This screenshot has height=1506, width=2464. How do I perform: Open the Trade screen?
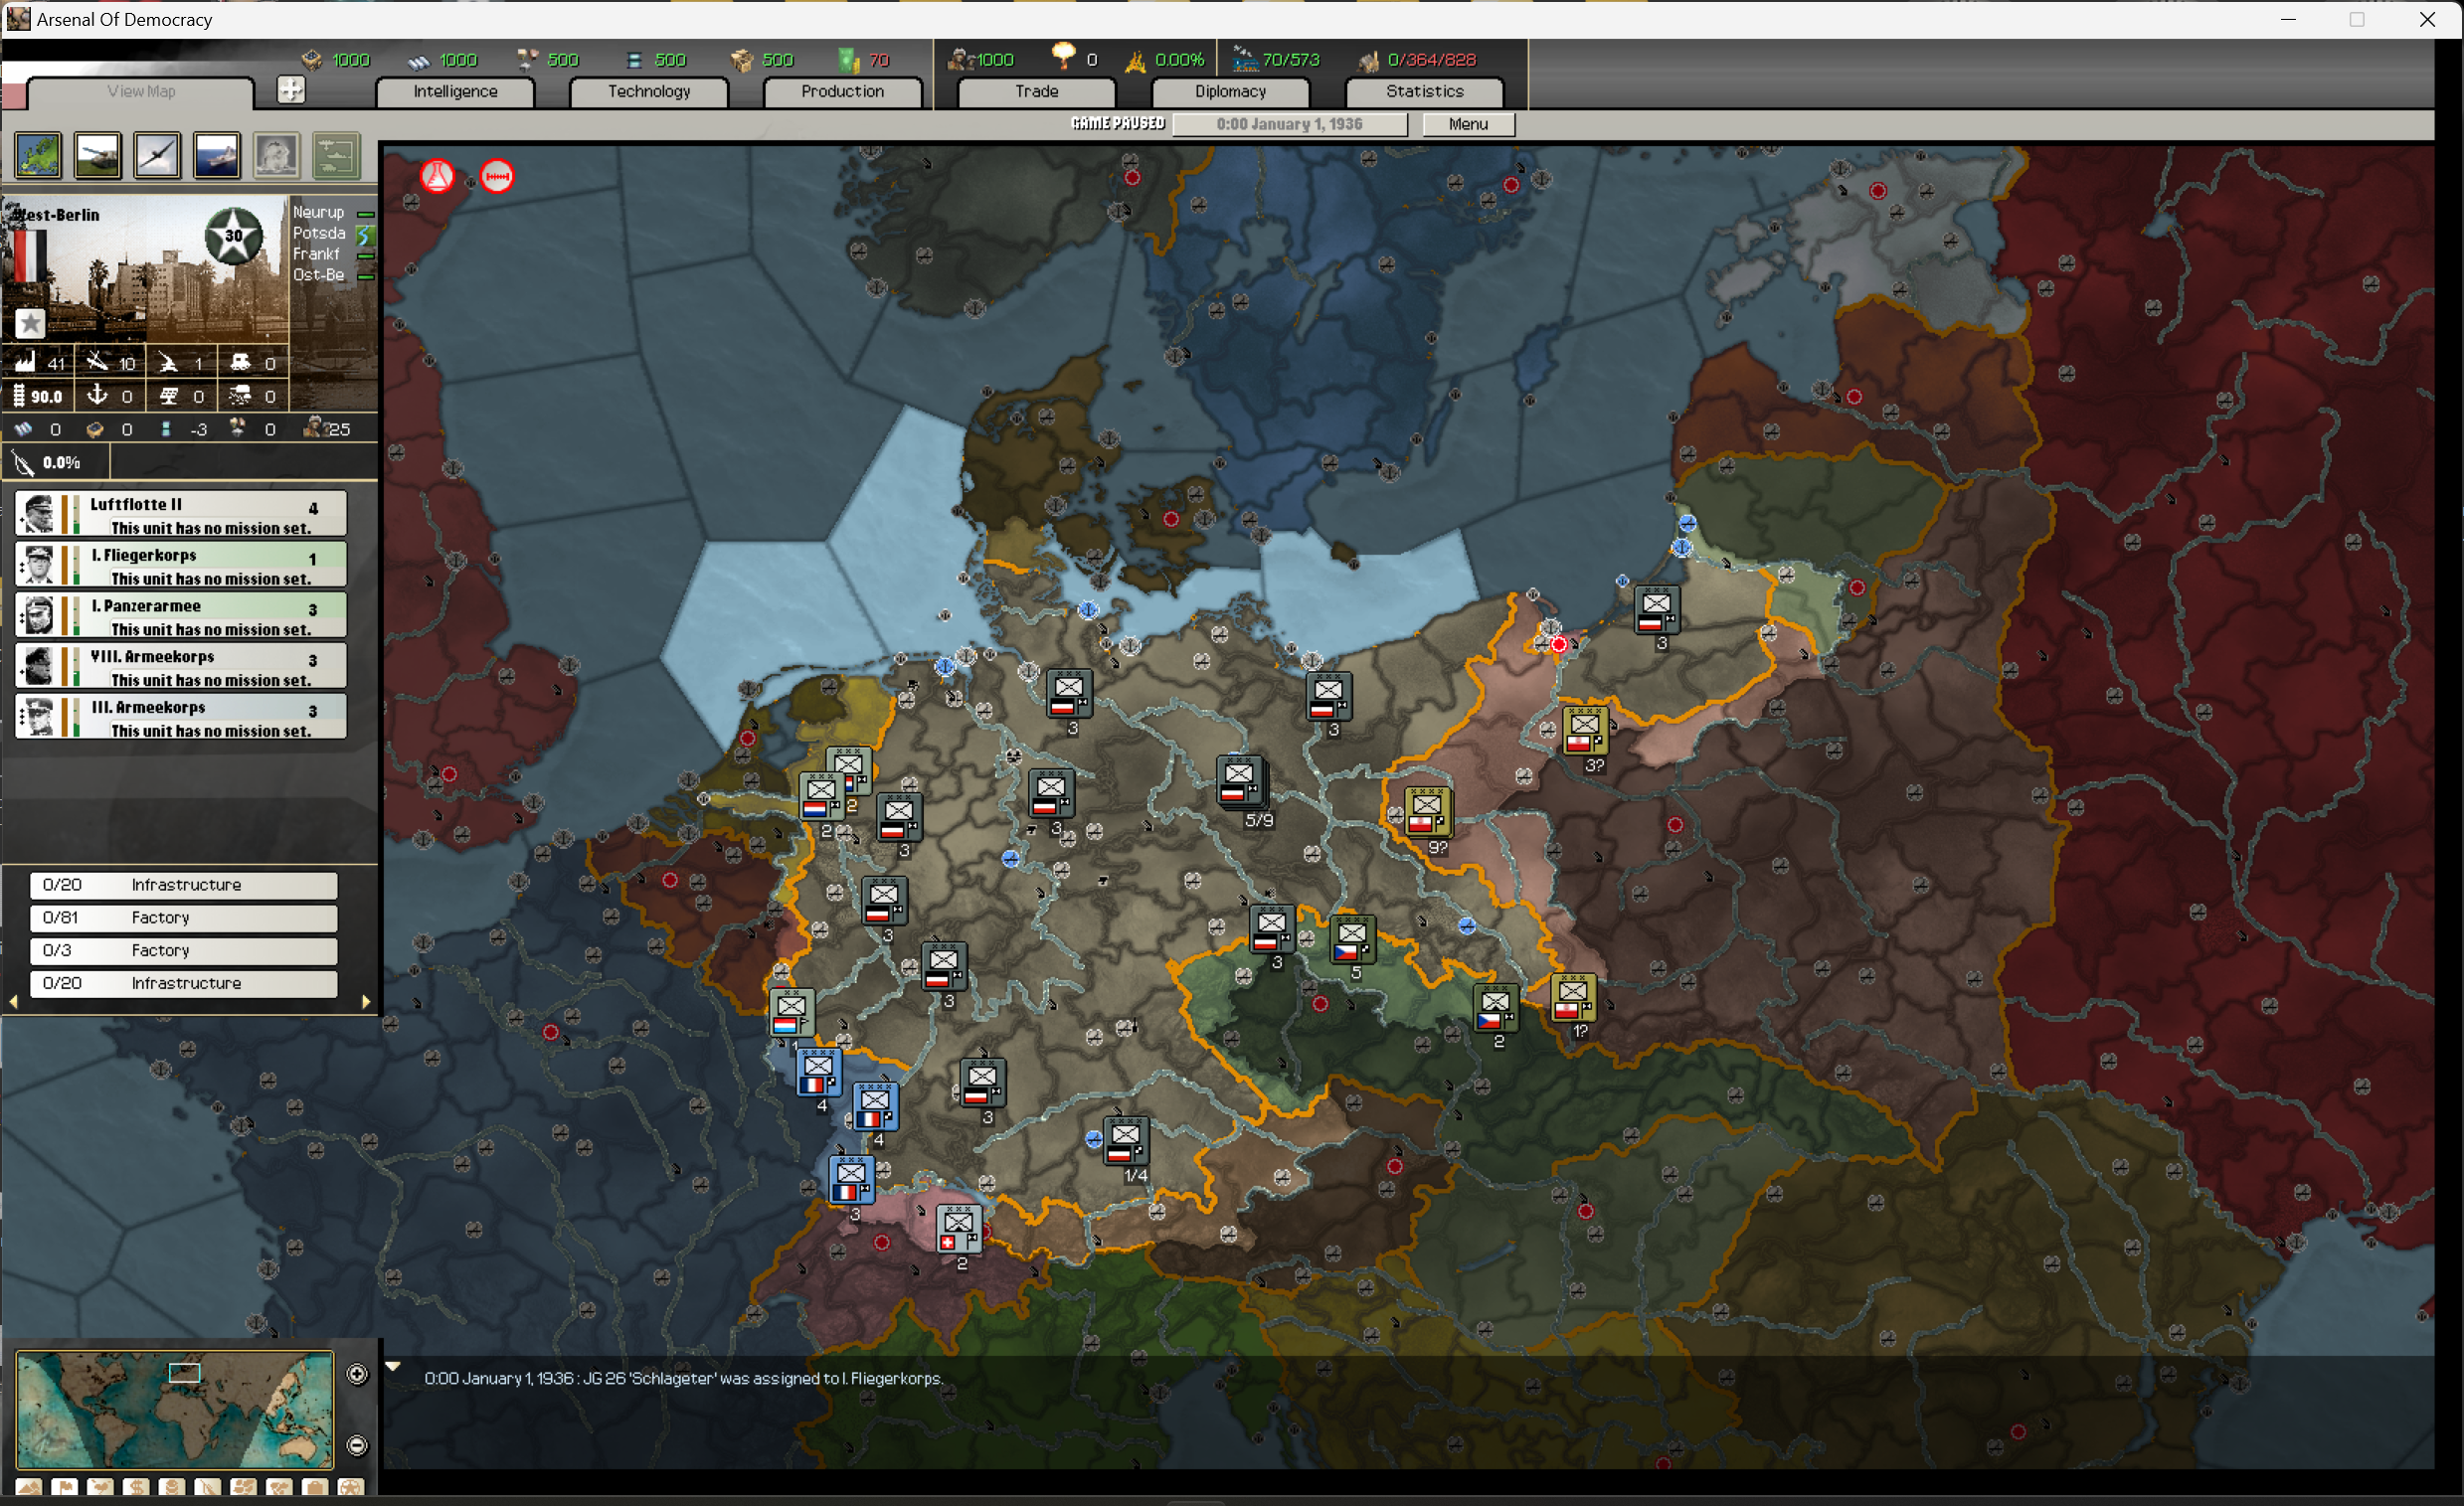[x=1037, y=91]
